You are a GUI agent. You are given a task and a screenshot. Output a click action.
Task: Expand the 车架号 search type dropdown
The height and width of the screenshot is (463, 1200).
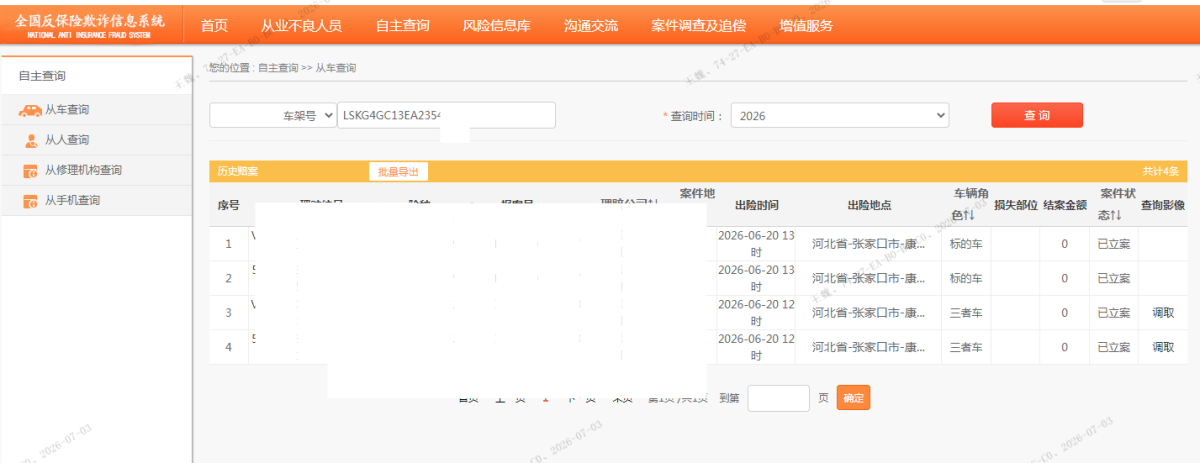pos(273,116)
